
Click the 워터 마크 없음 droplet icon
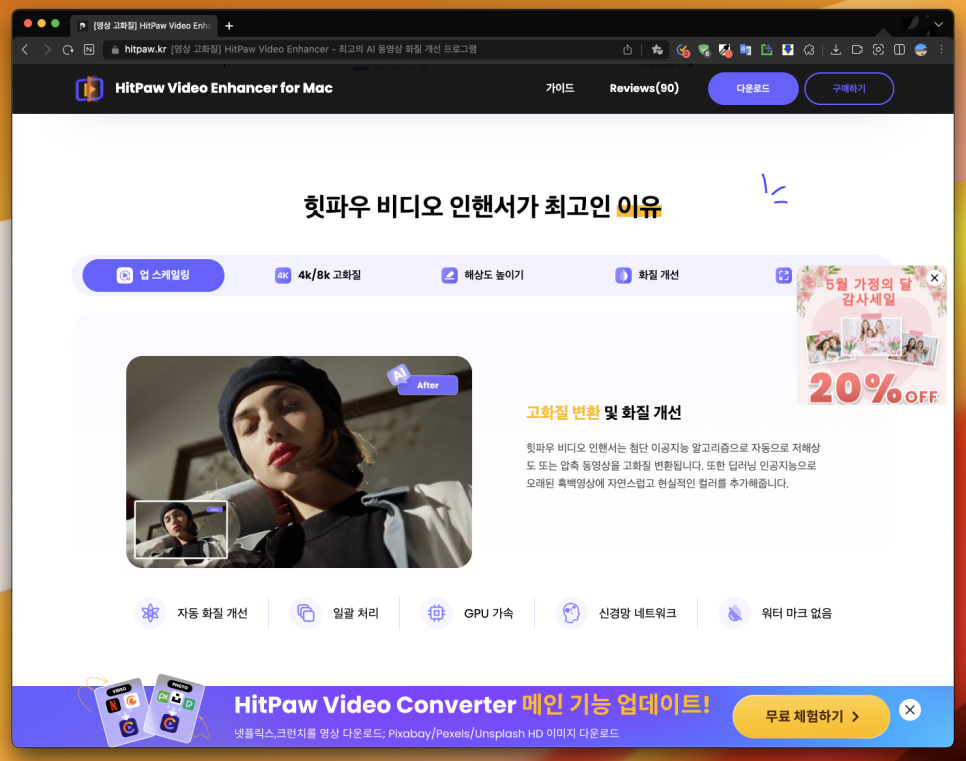734,613
